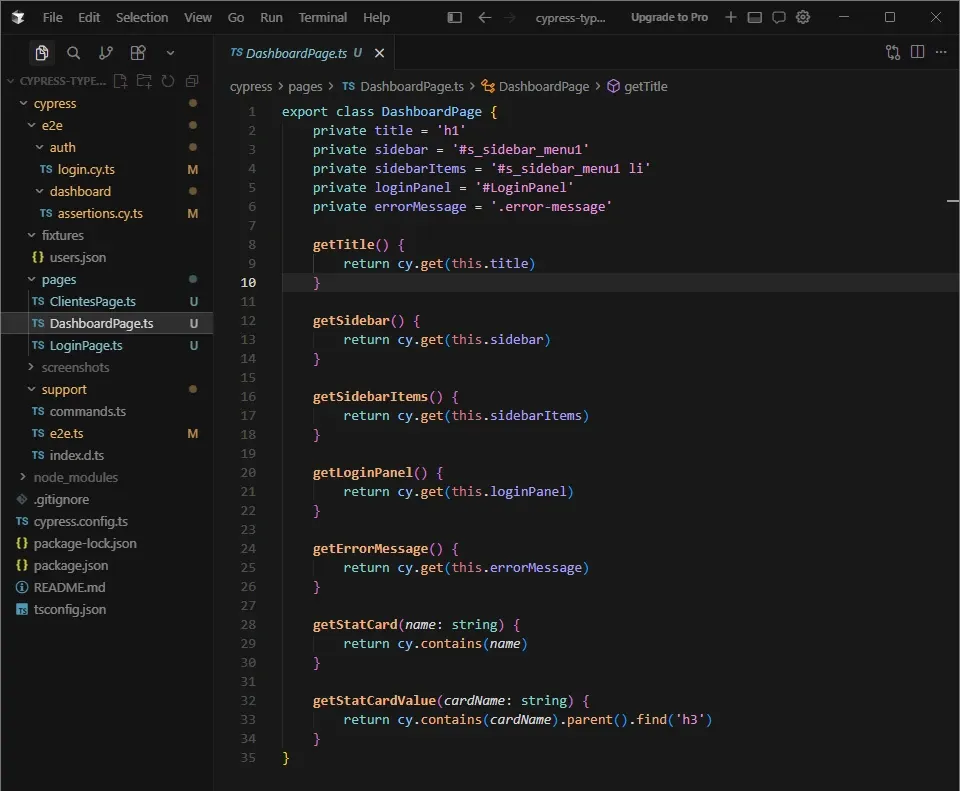The image size is (960, 791).
Task: Open the Run menu
Action: tap(271, 18)
